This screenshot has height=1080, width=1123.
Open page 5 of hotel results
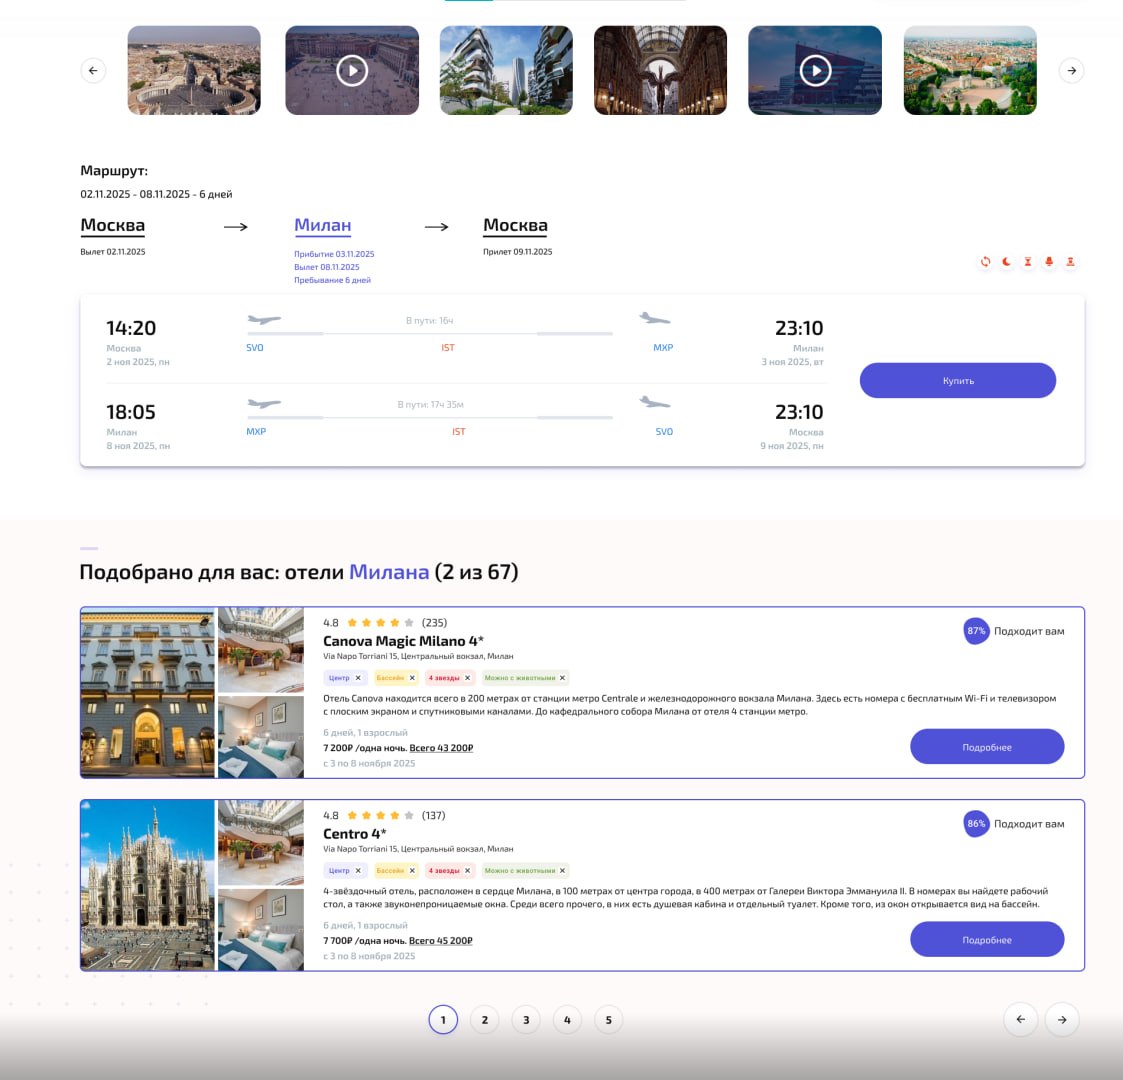pos(608,1020)
